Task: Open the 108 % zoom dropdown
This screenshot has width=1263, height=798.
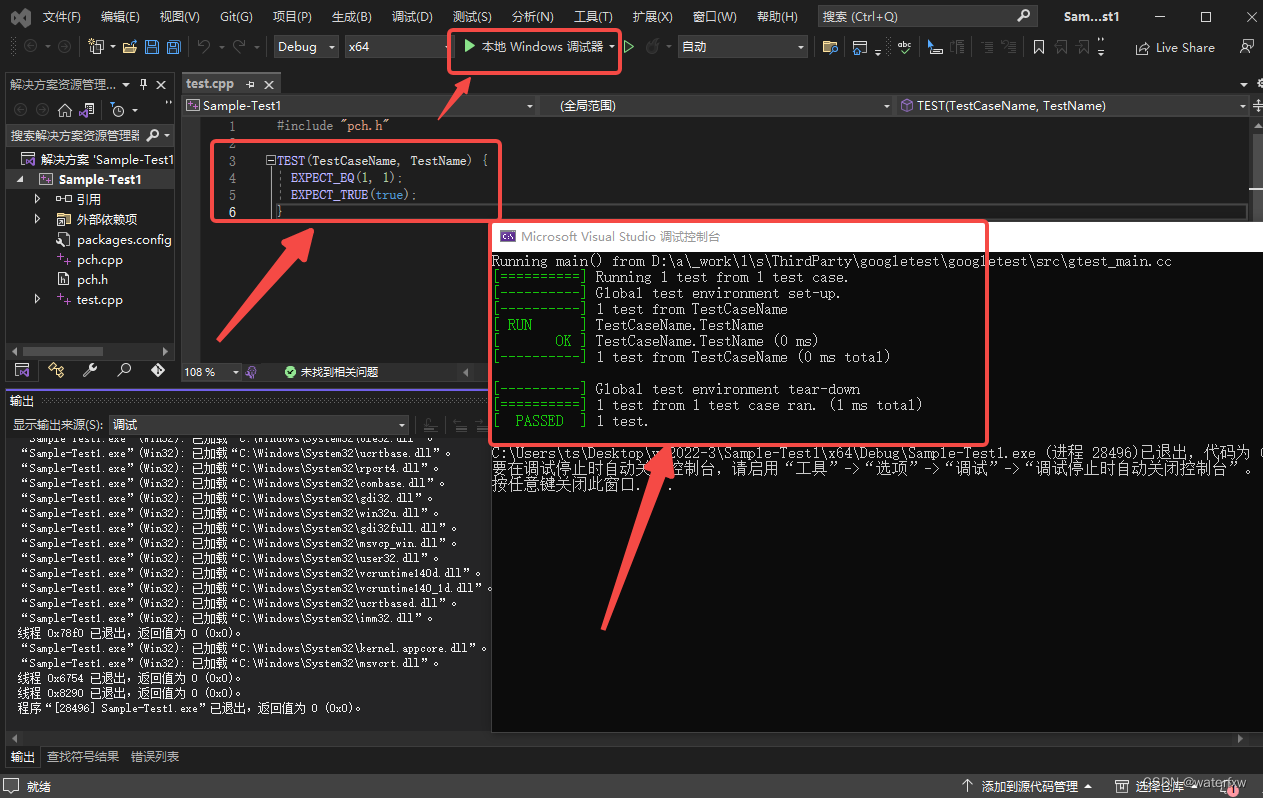Action: (x=211, y=372)
